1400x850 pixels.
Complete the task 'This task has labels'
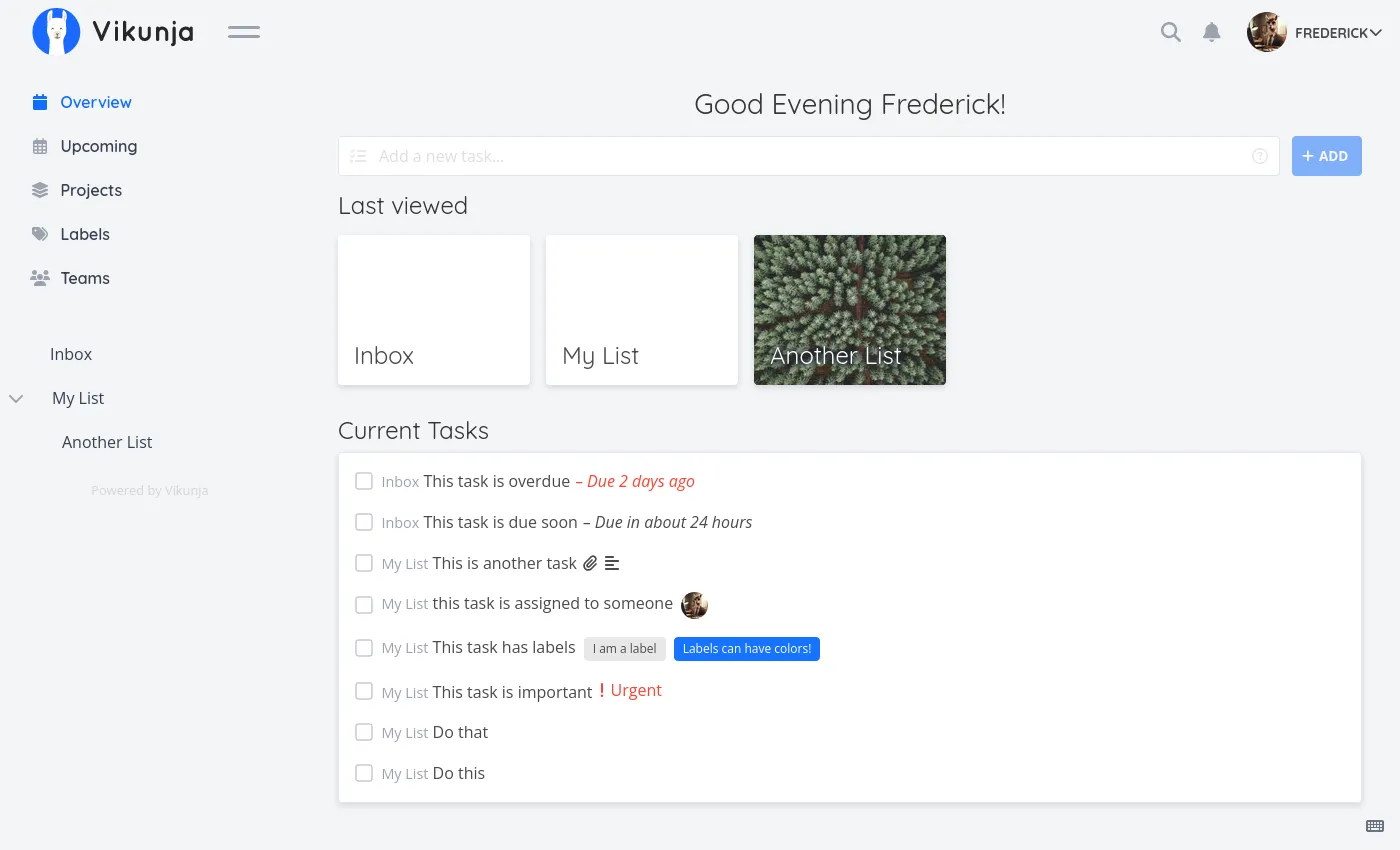click(364, 648)
